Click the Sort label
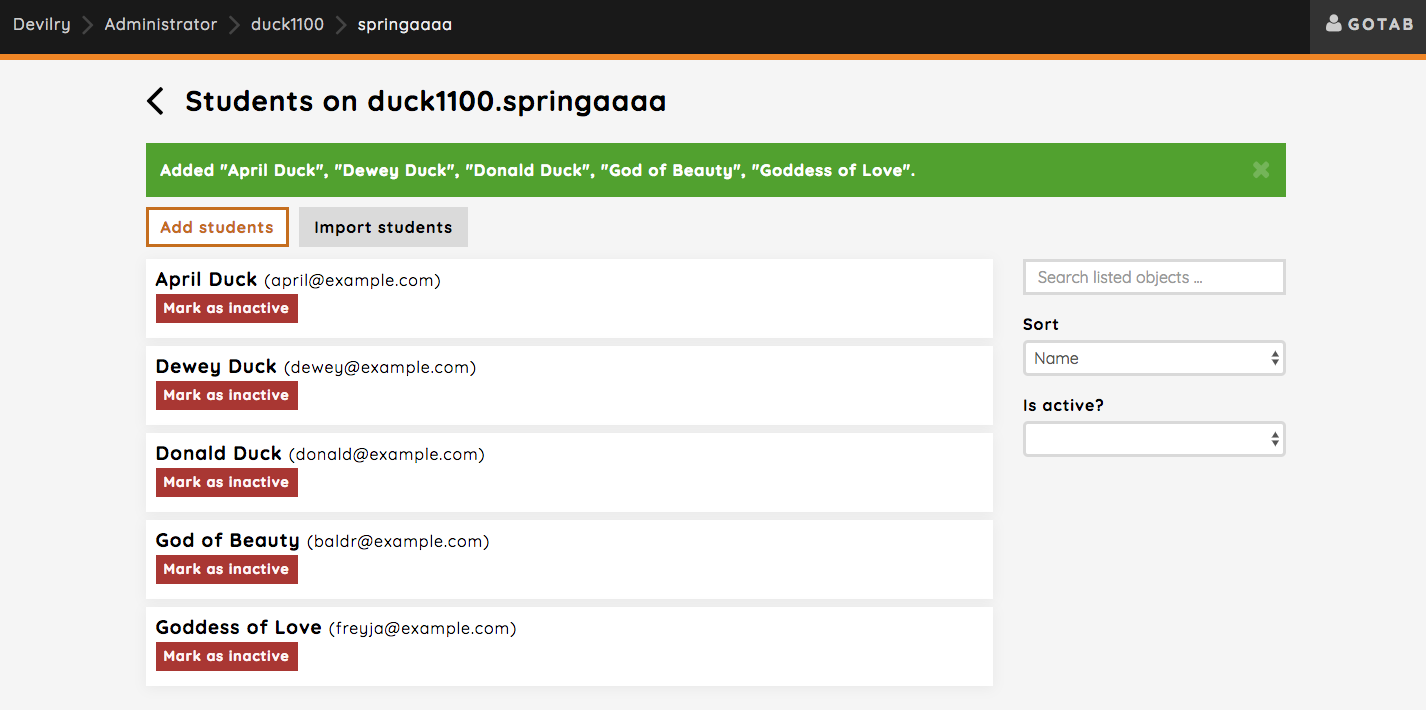The height and width of the screenshot is (710, 1426). tap(1041, 324)
